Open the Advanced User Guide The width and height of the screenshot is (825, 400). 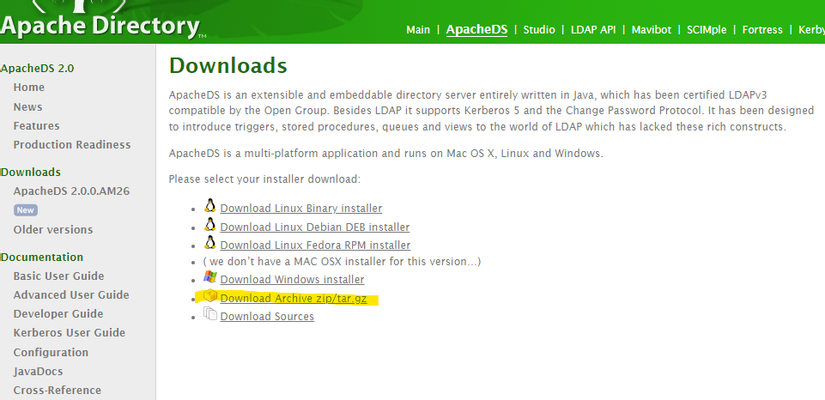(x=71, y=295)
